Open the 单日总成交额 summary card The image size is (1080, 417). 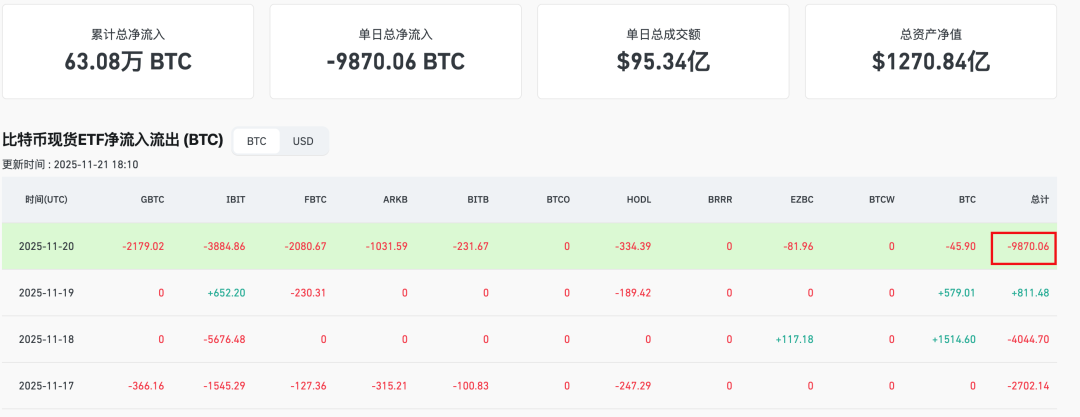click(663, 52)
